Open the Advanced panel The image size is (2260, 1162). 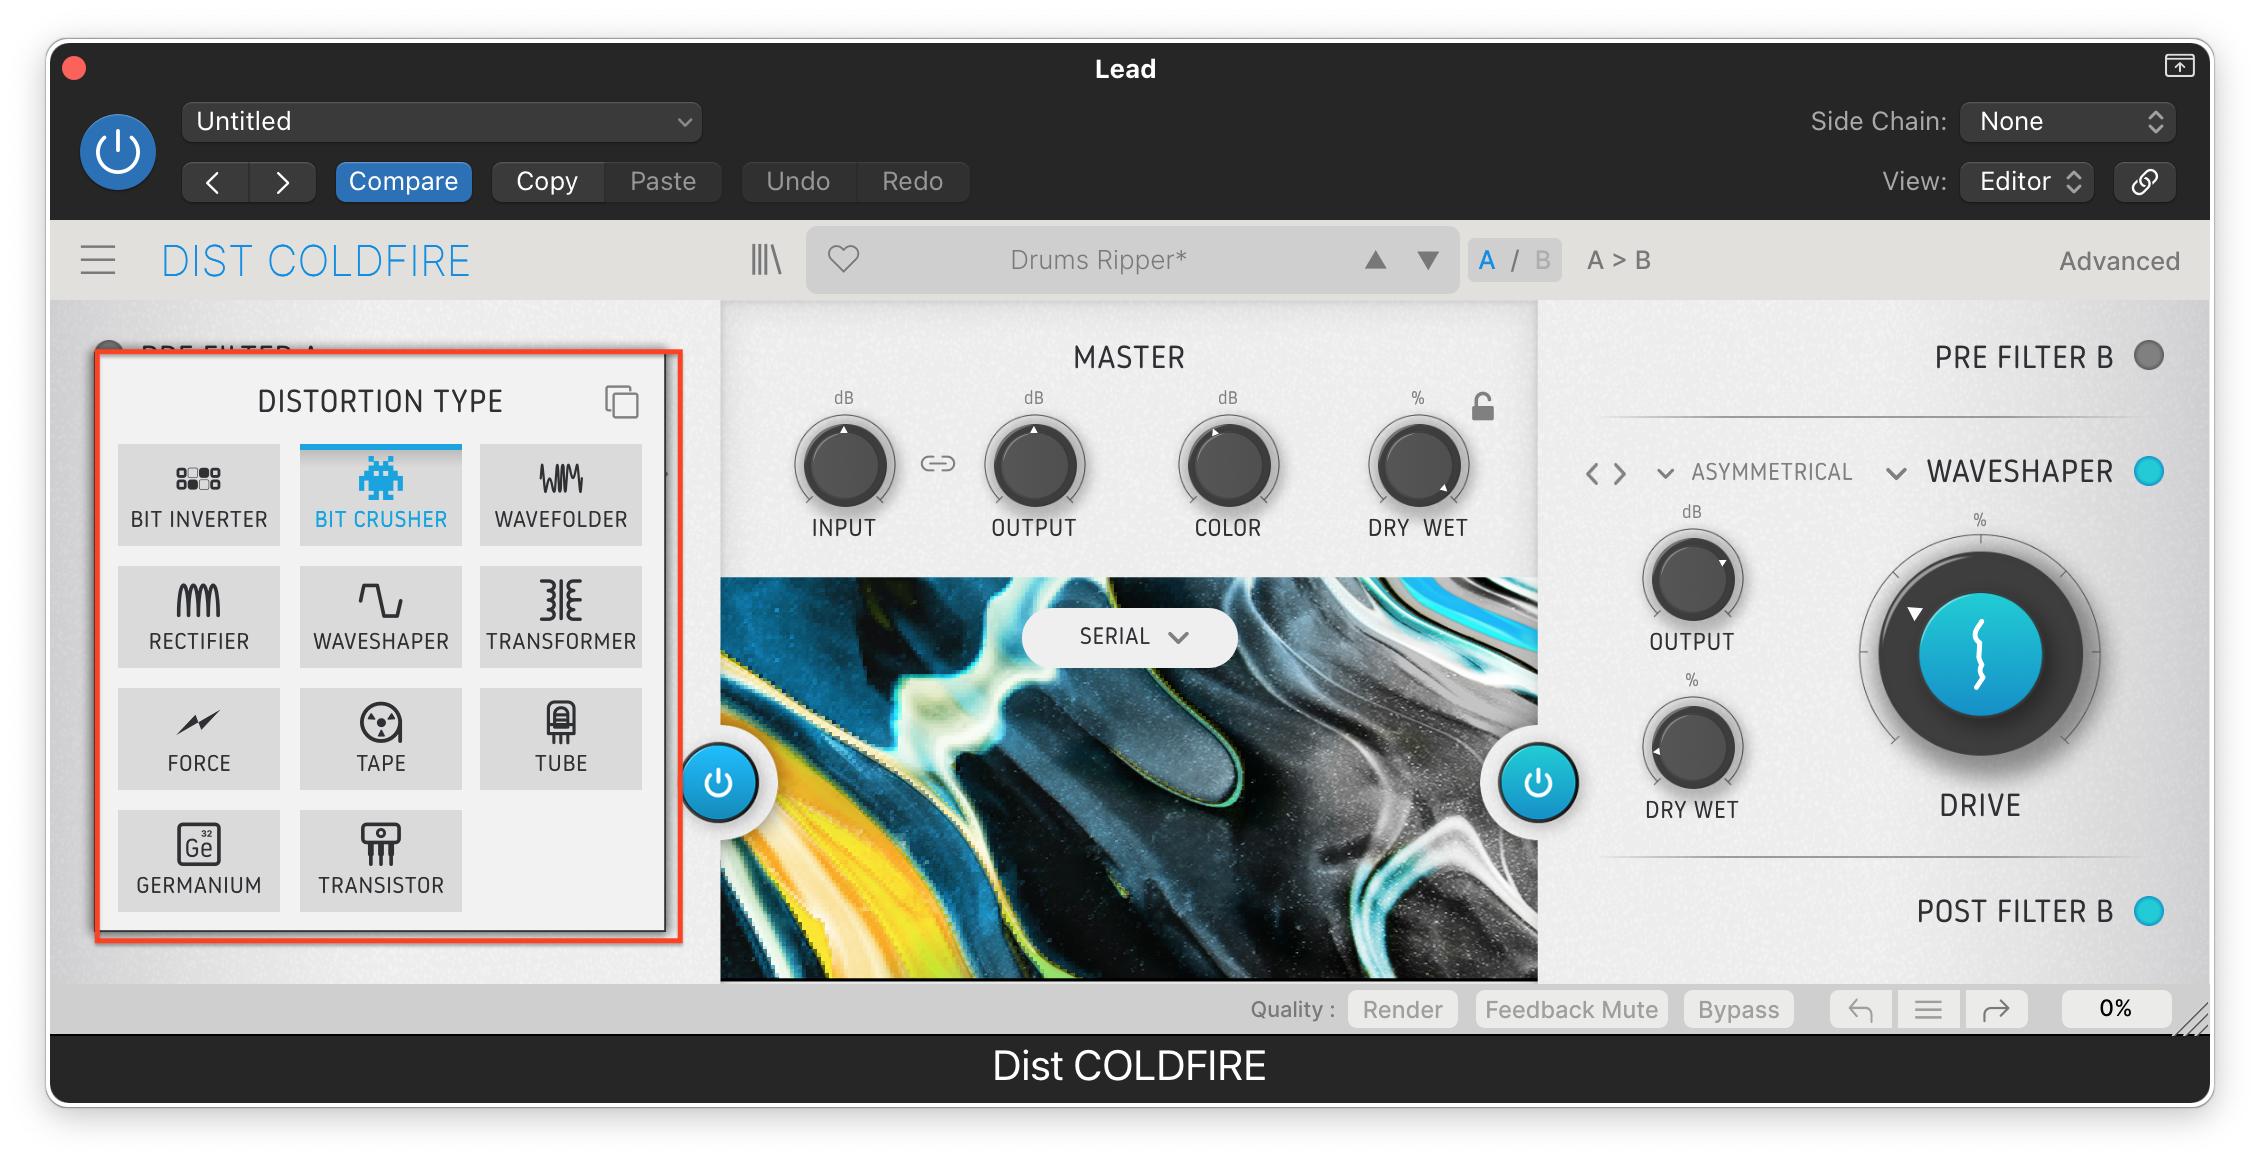[x=2119, y=261]
